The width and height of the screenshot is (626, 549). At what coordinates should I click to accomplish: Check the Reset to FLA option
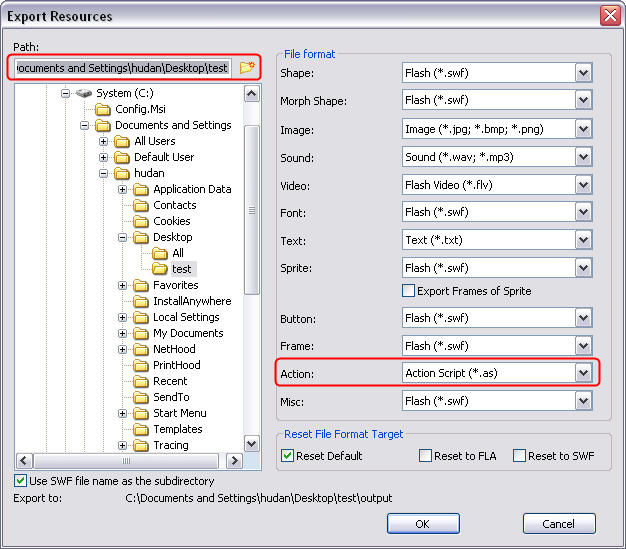[425, 456]
